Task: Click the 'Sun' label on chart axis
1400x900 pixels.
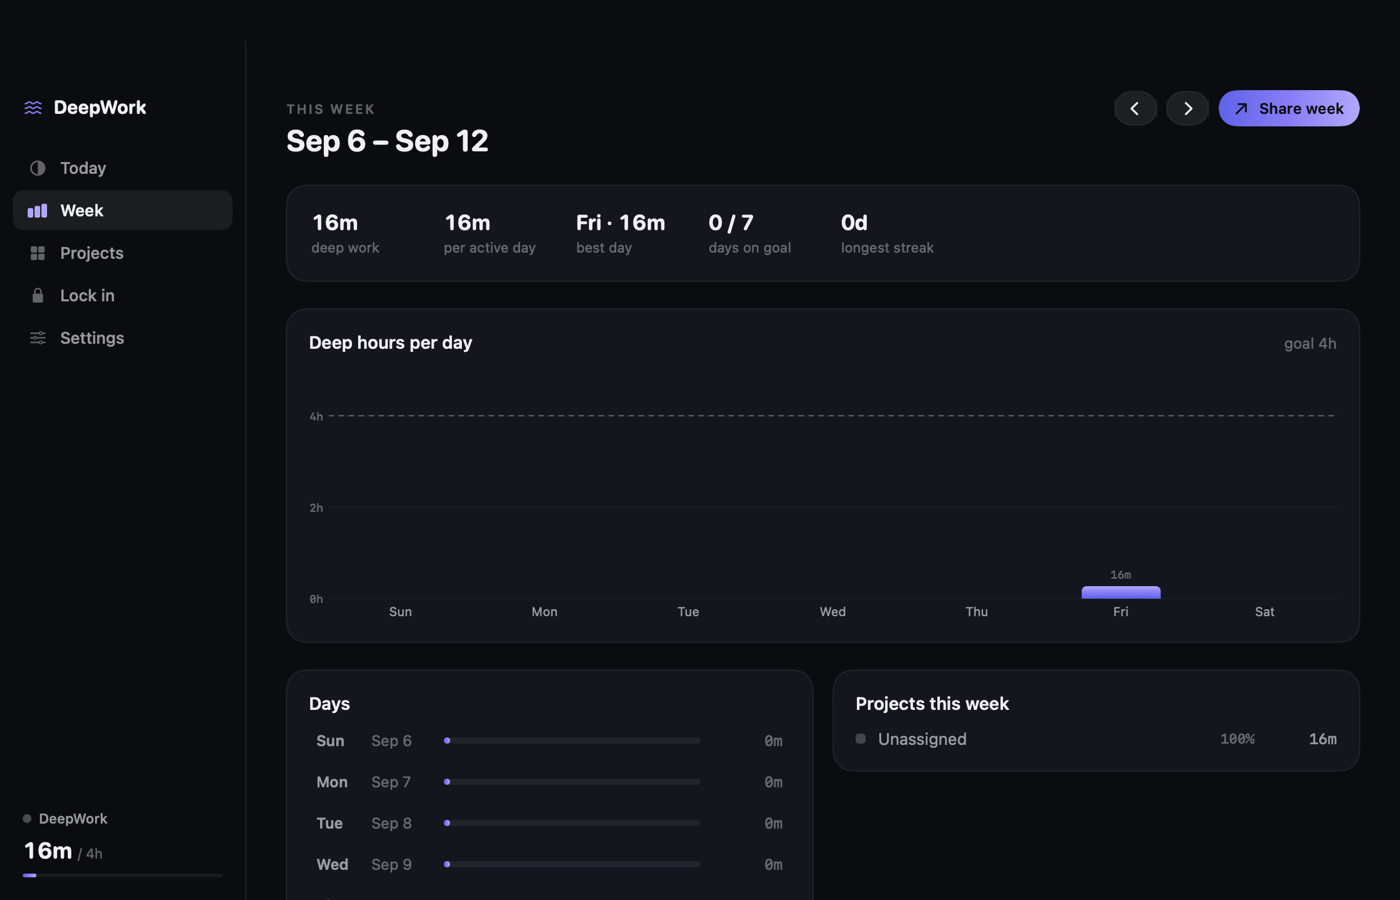Action: click(x=400, y=612)
